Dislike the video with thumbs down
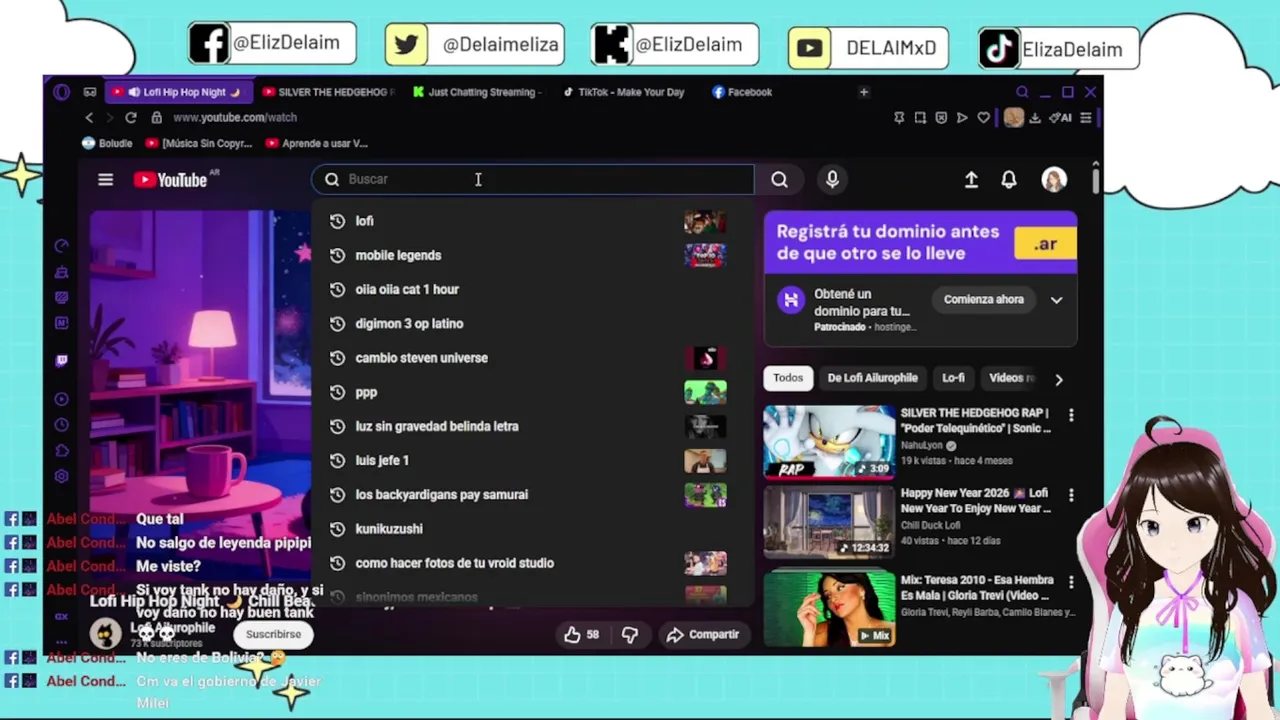The width and height of the screenshot is (1280, 720). pyautogui.click(x=630, y=635)
